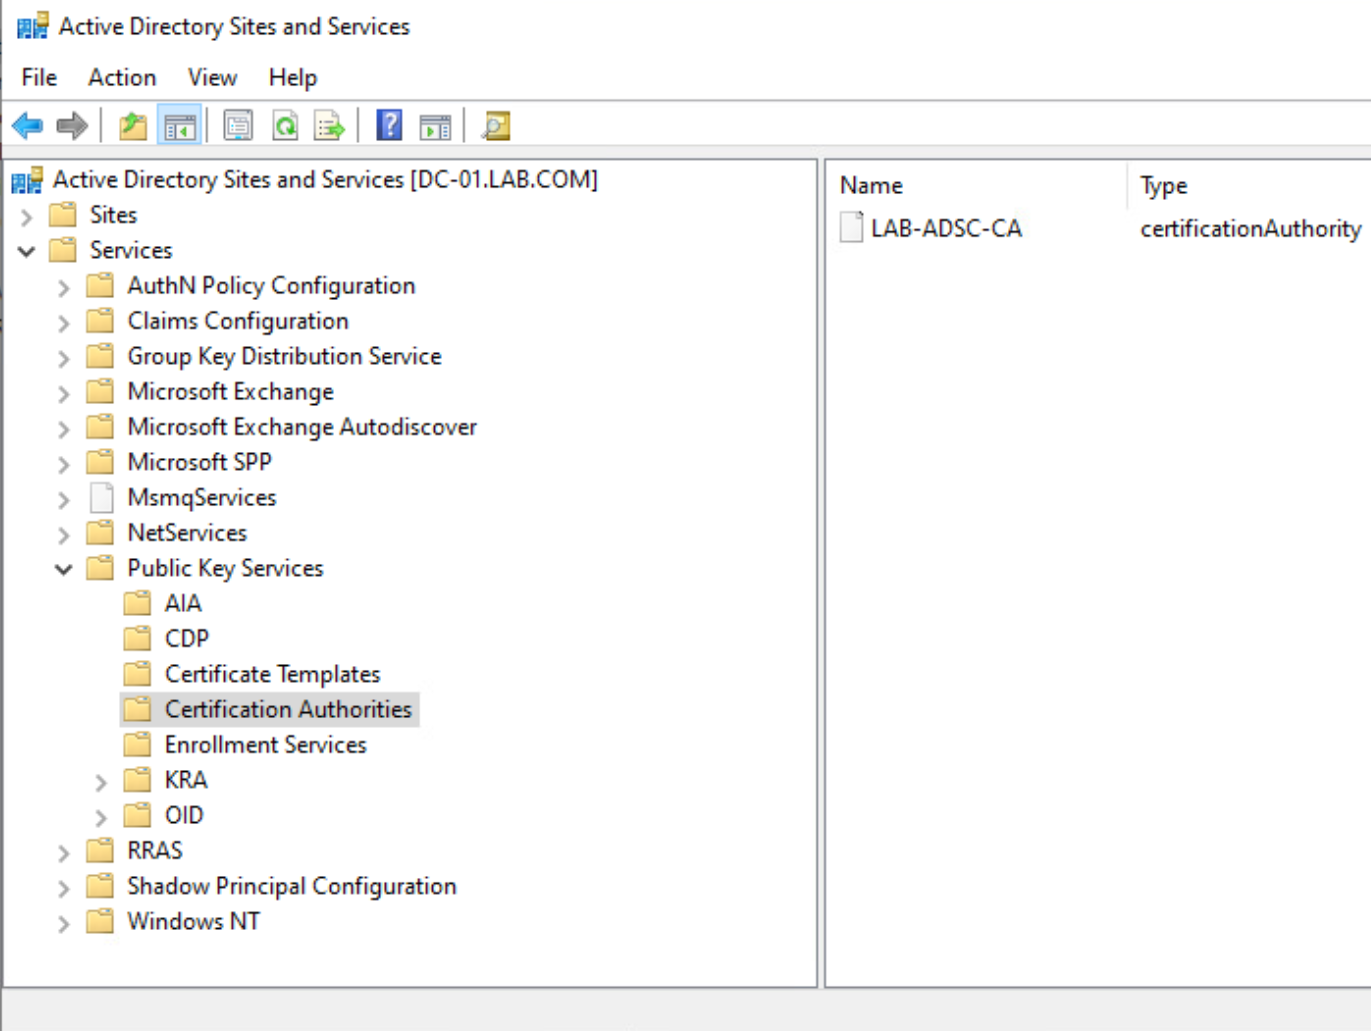Toggle the console tree visibility icon
The image size is (1371, 1031).
178,124
